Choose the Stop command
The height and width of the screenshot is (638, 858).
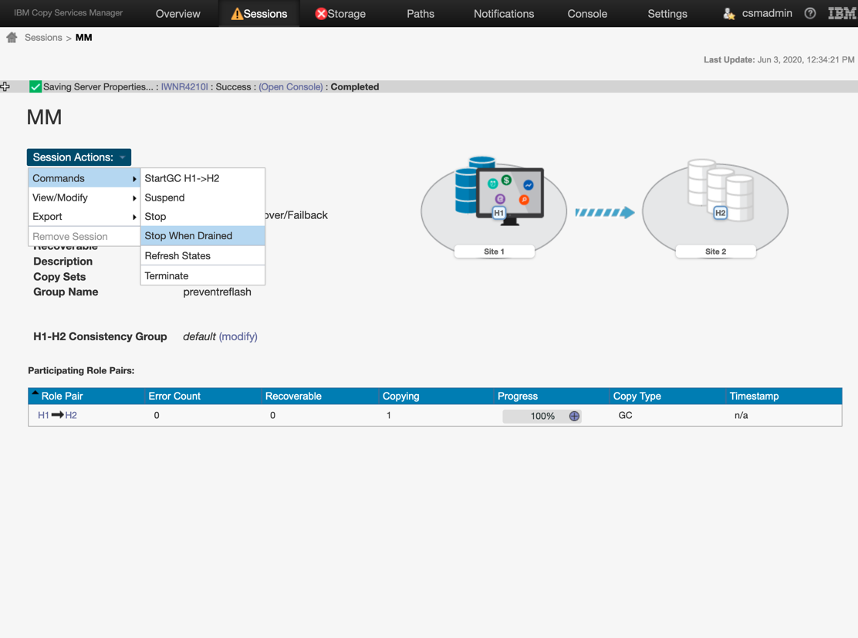pyautogui.click(x=203, y=217)
